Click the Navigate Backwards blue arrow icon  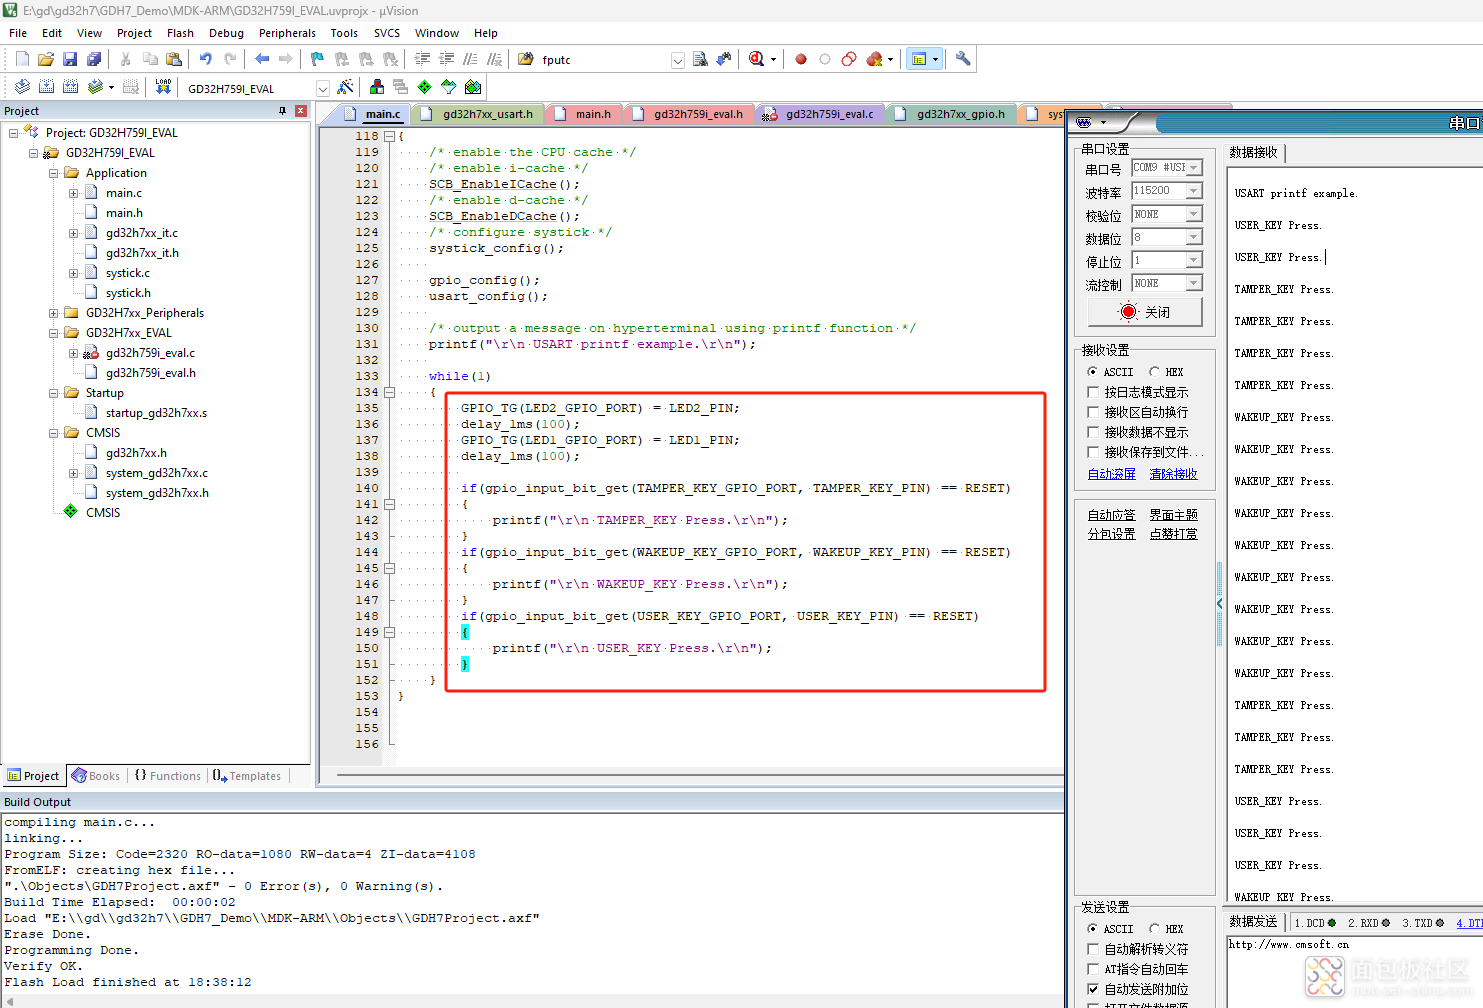point(262,59)
